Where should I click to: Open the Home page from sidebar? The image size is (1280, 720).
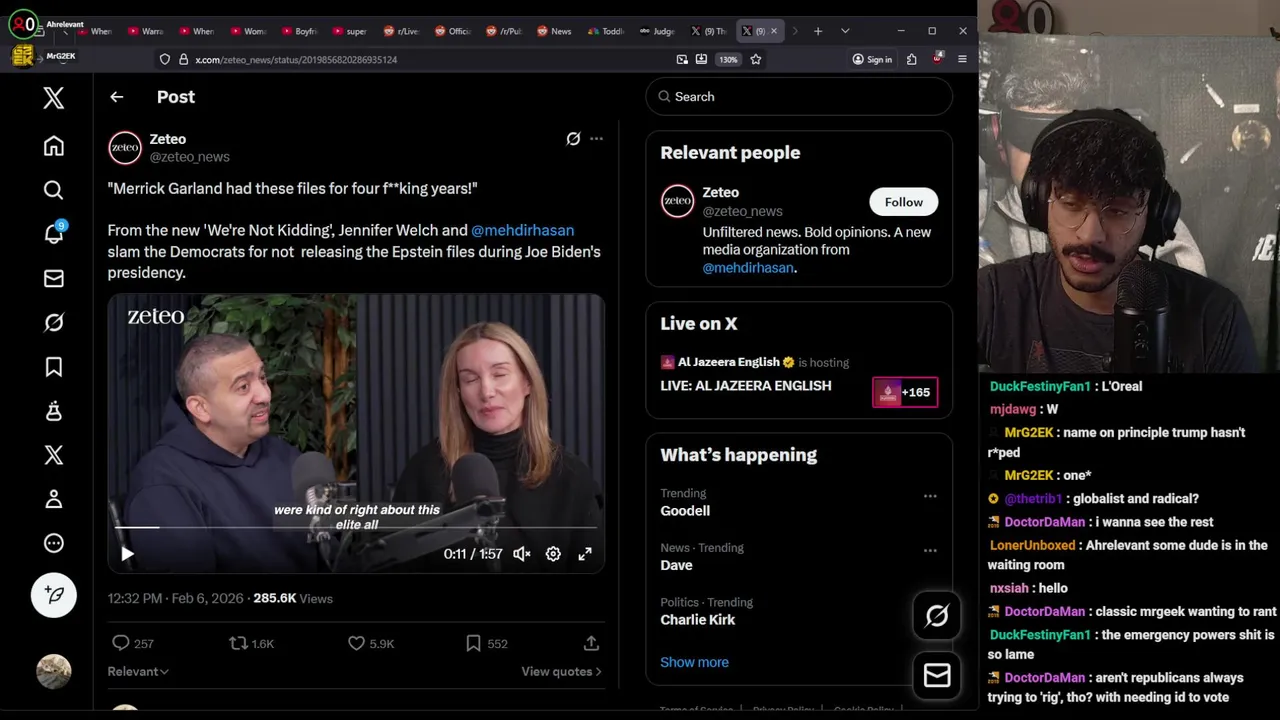click(54, 146)
